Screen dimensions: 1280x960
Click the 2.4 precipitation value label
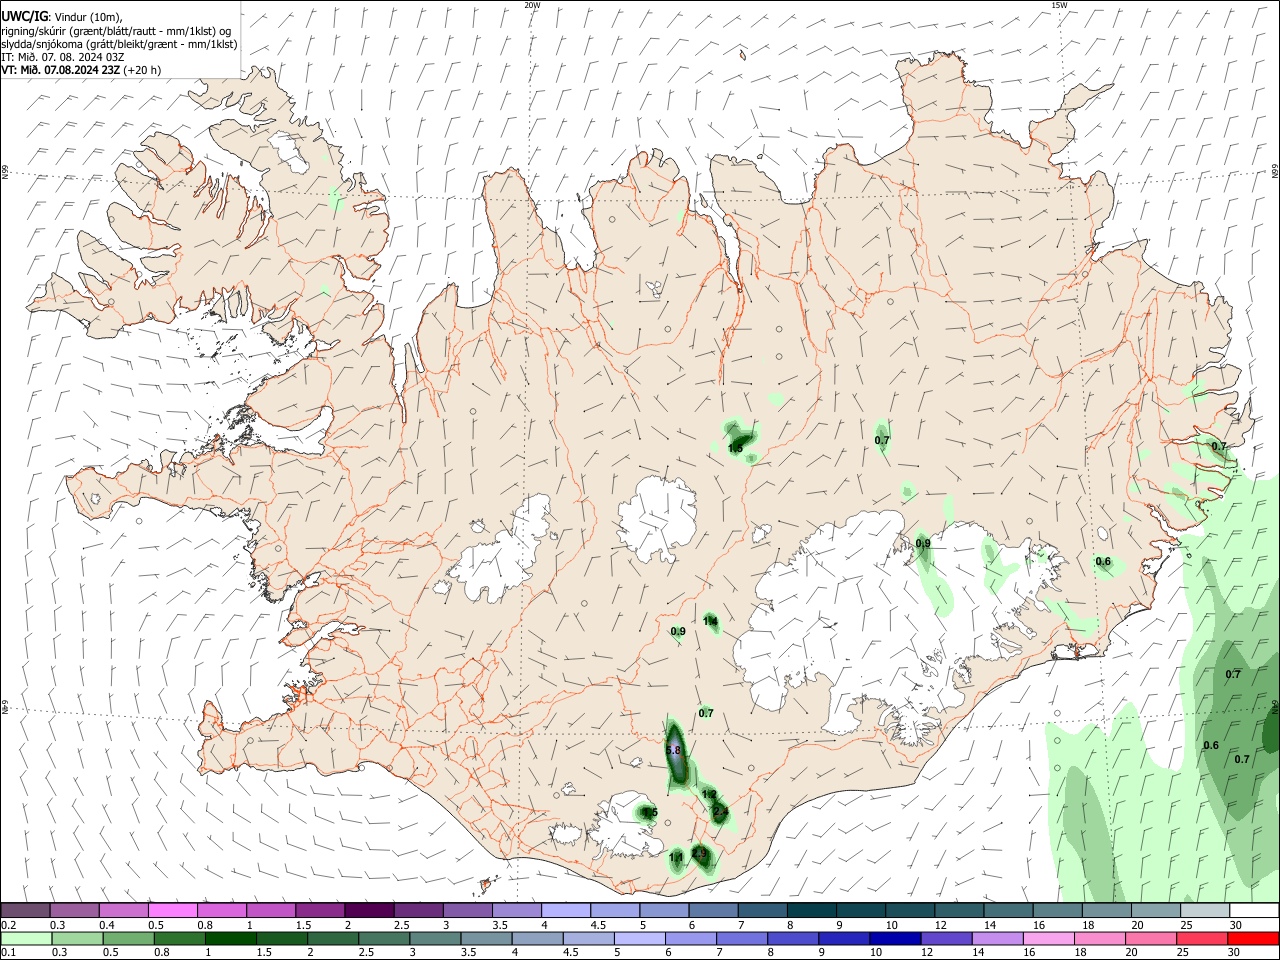[720, 811]
